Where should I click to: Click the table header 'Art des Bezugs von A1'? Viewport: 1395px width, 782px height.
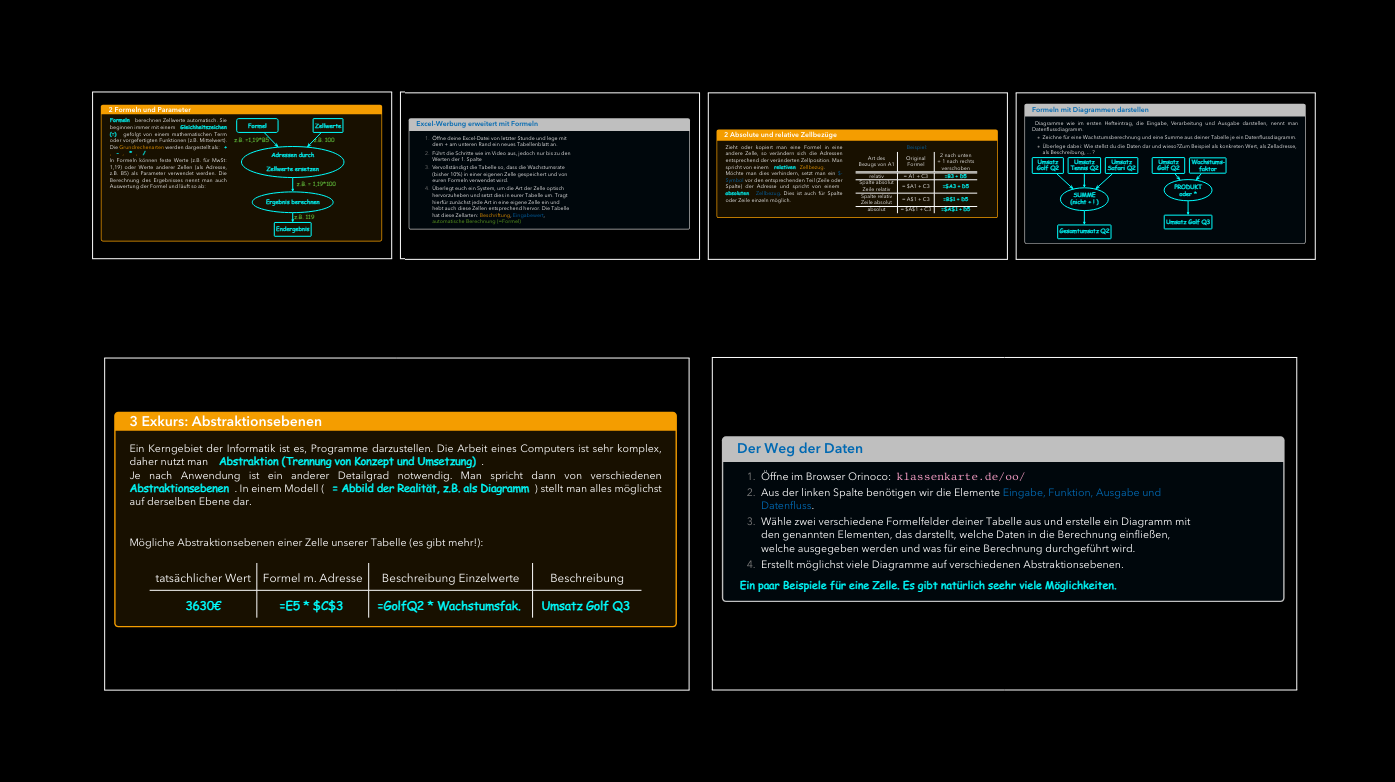[877, 160]
